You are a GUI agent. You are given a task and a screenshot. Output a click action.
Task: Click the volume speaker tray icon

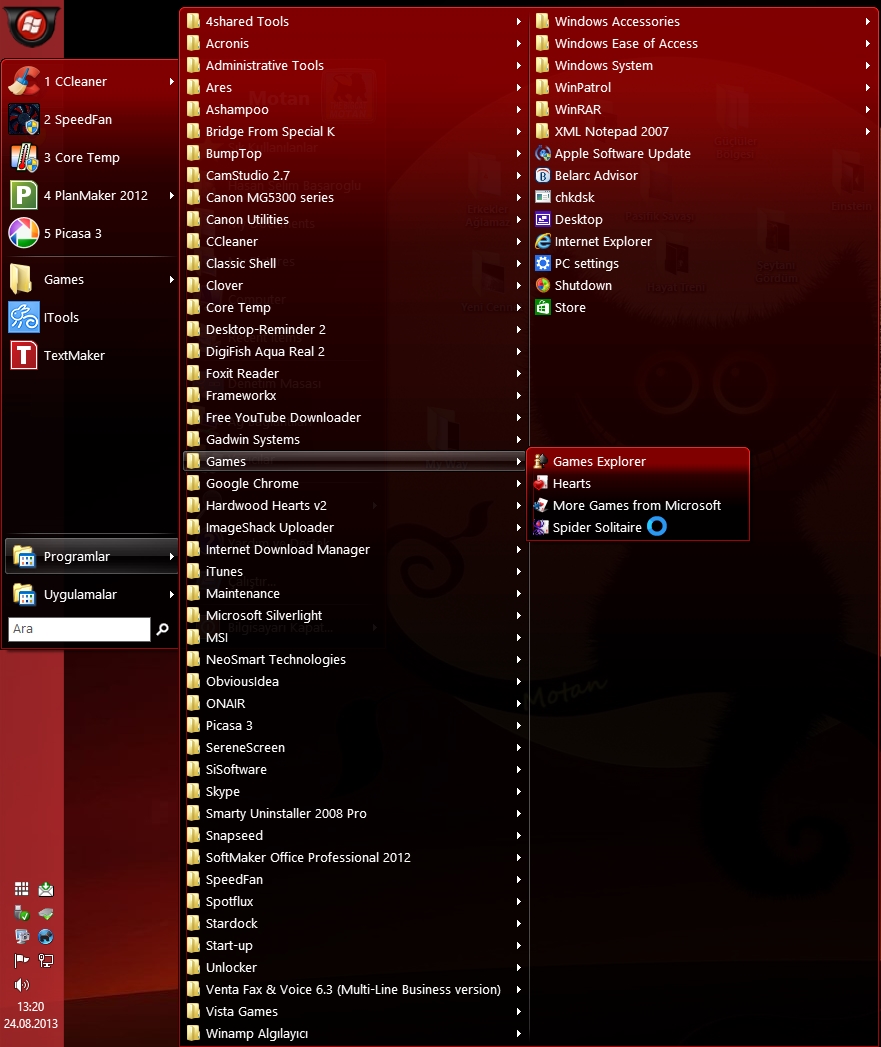[22, 985]
